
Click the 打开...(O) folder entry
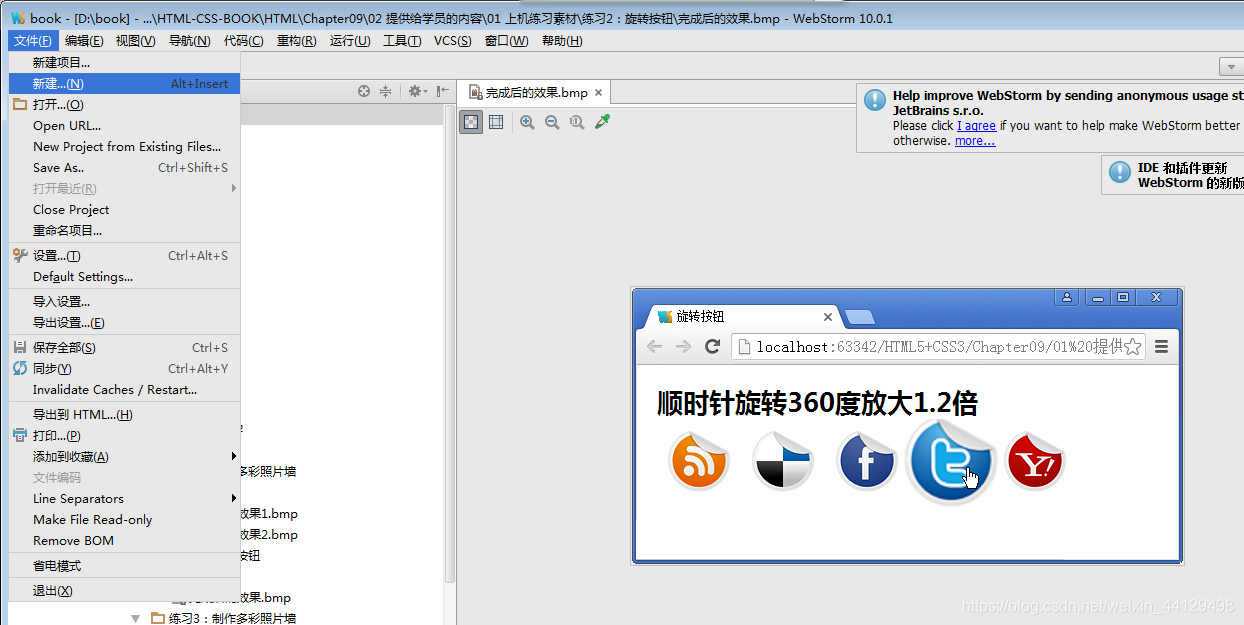point(125,104)
